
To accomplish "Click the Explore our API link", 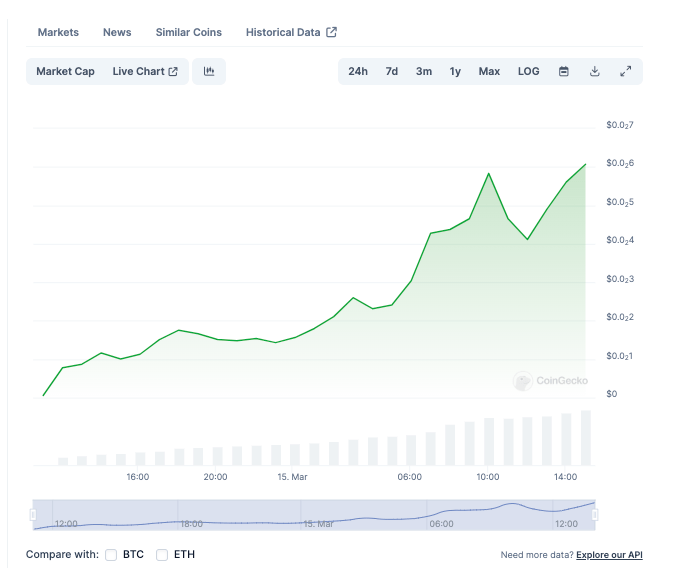I will coord(609,554).
